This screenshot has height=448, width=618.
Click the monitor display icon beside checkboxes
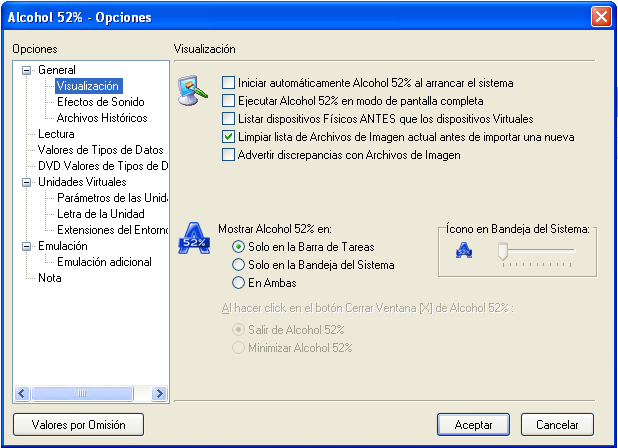point(193,90)
